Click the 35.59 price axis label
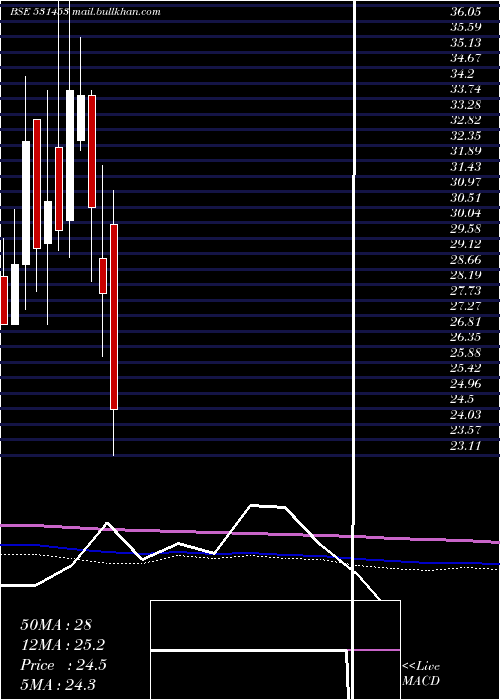This screenshot has height=700, width=500. [x=466, y=27]
